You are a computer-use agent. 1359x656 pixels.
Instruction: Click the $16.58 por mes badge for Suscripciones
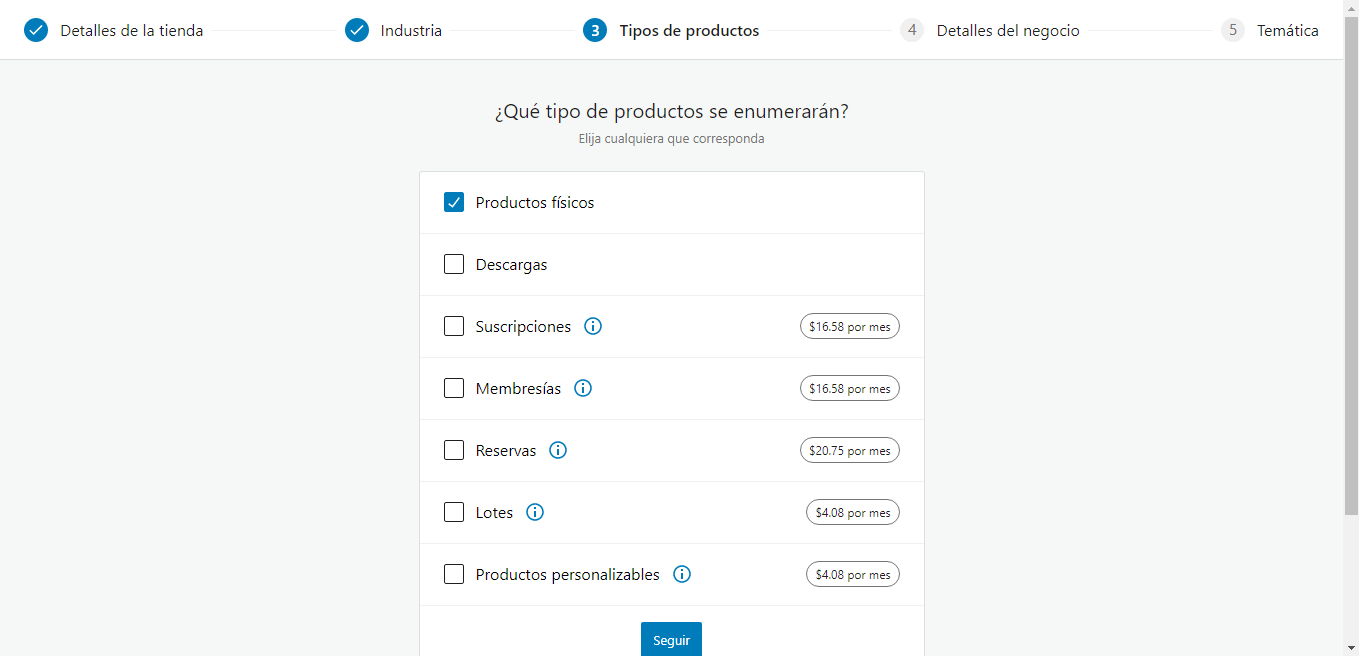(x=850, y=326)
